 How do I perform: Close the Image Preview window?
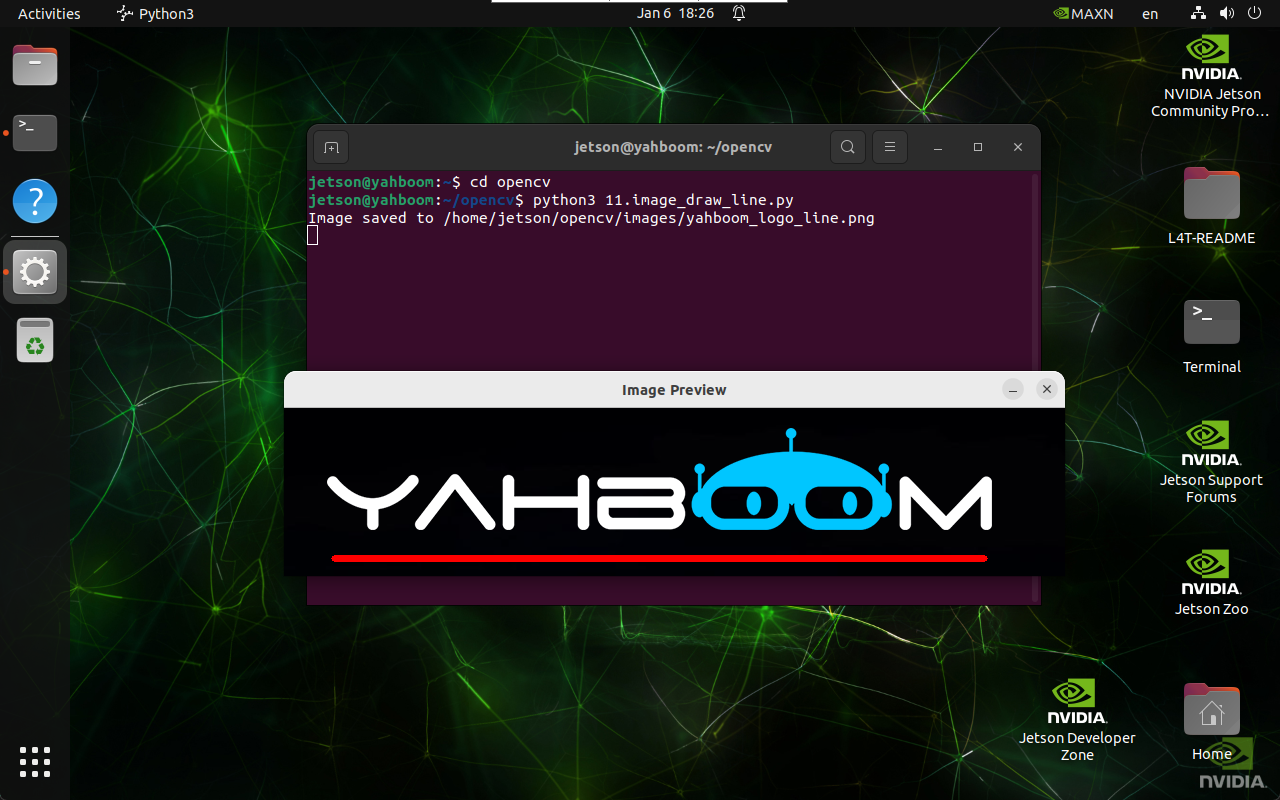[x=1047, y=390]
